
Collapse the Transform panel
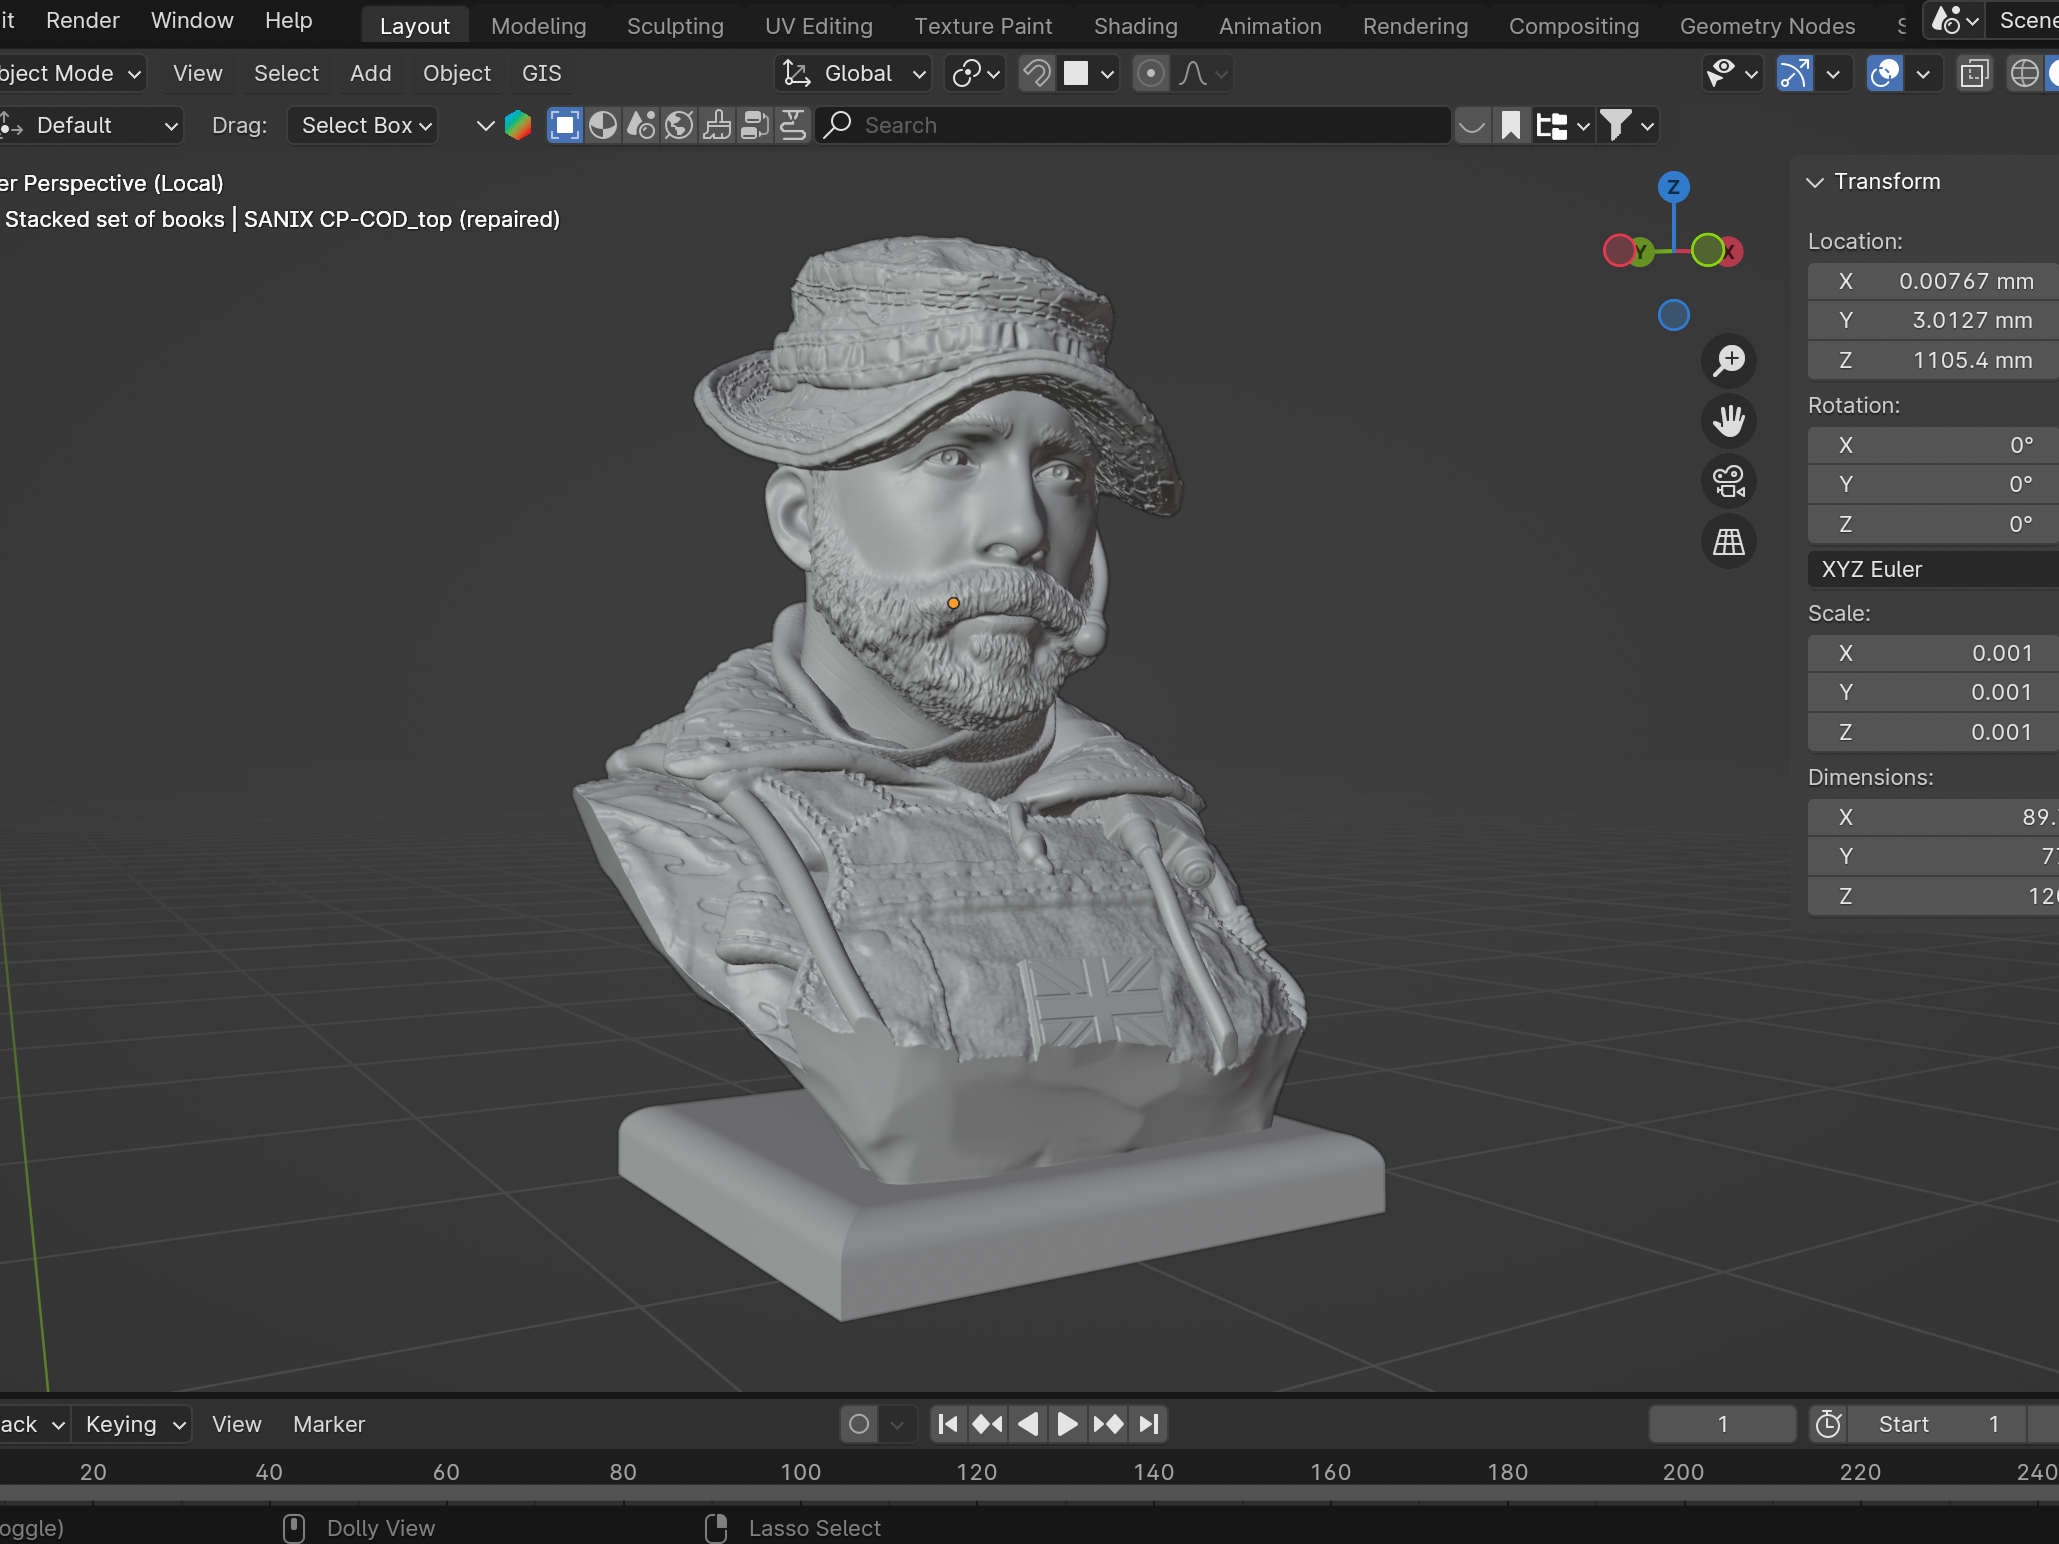pos(1815,182)
